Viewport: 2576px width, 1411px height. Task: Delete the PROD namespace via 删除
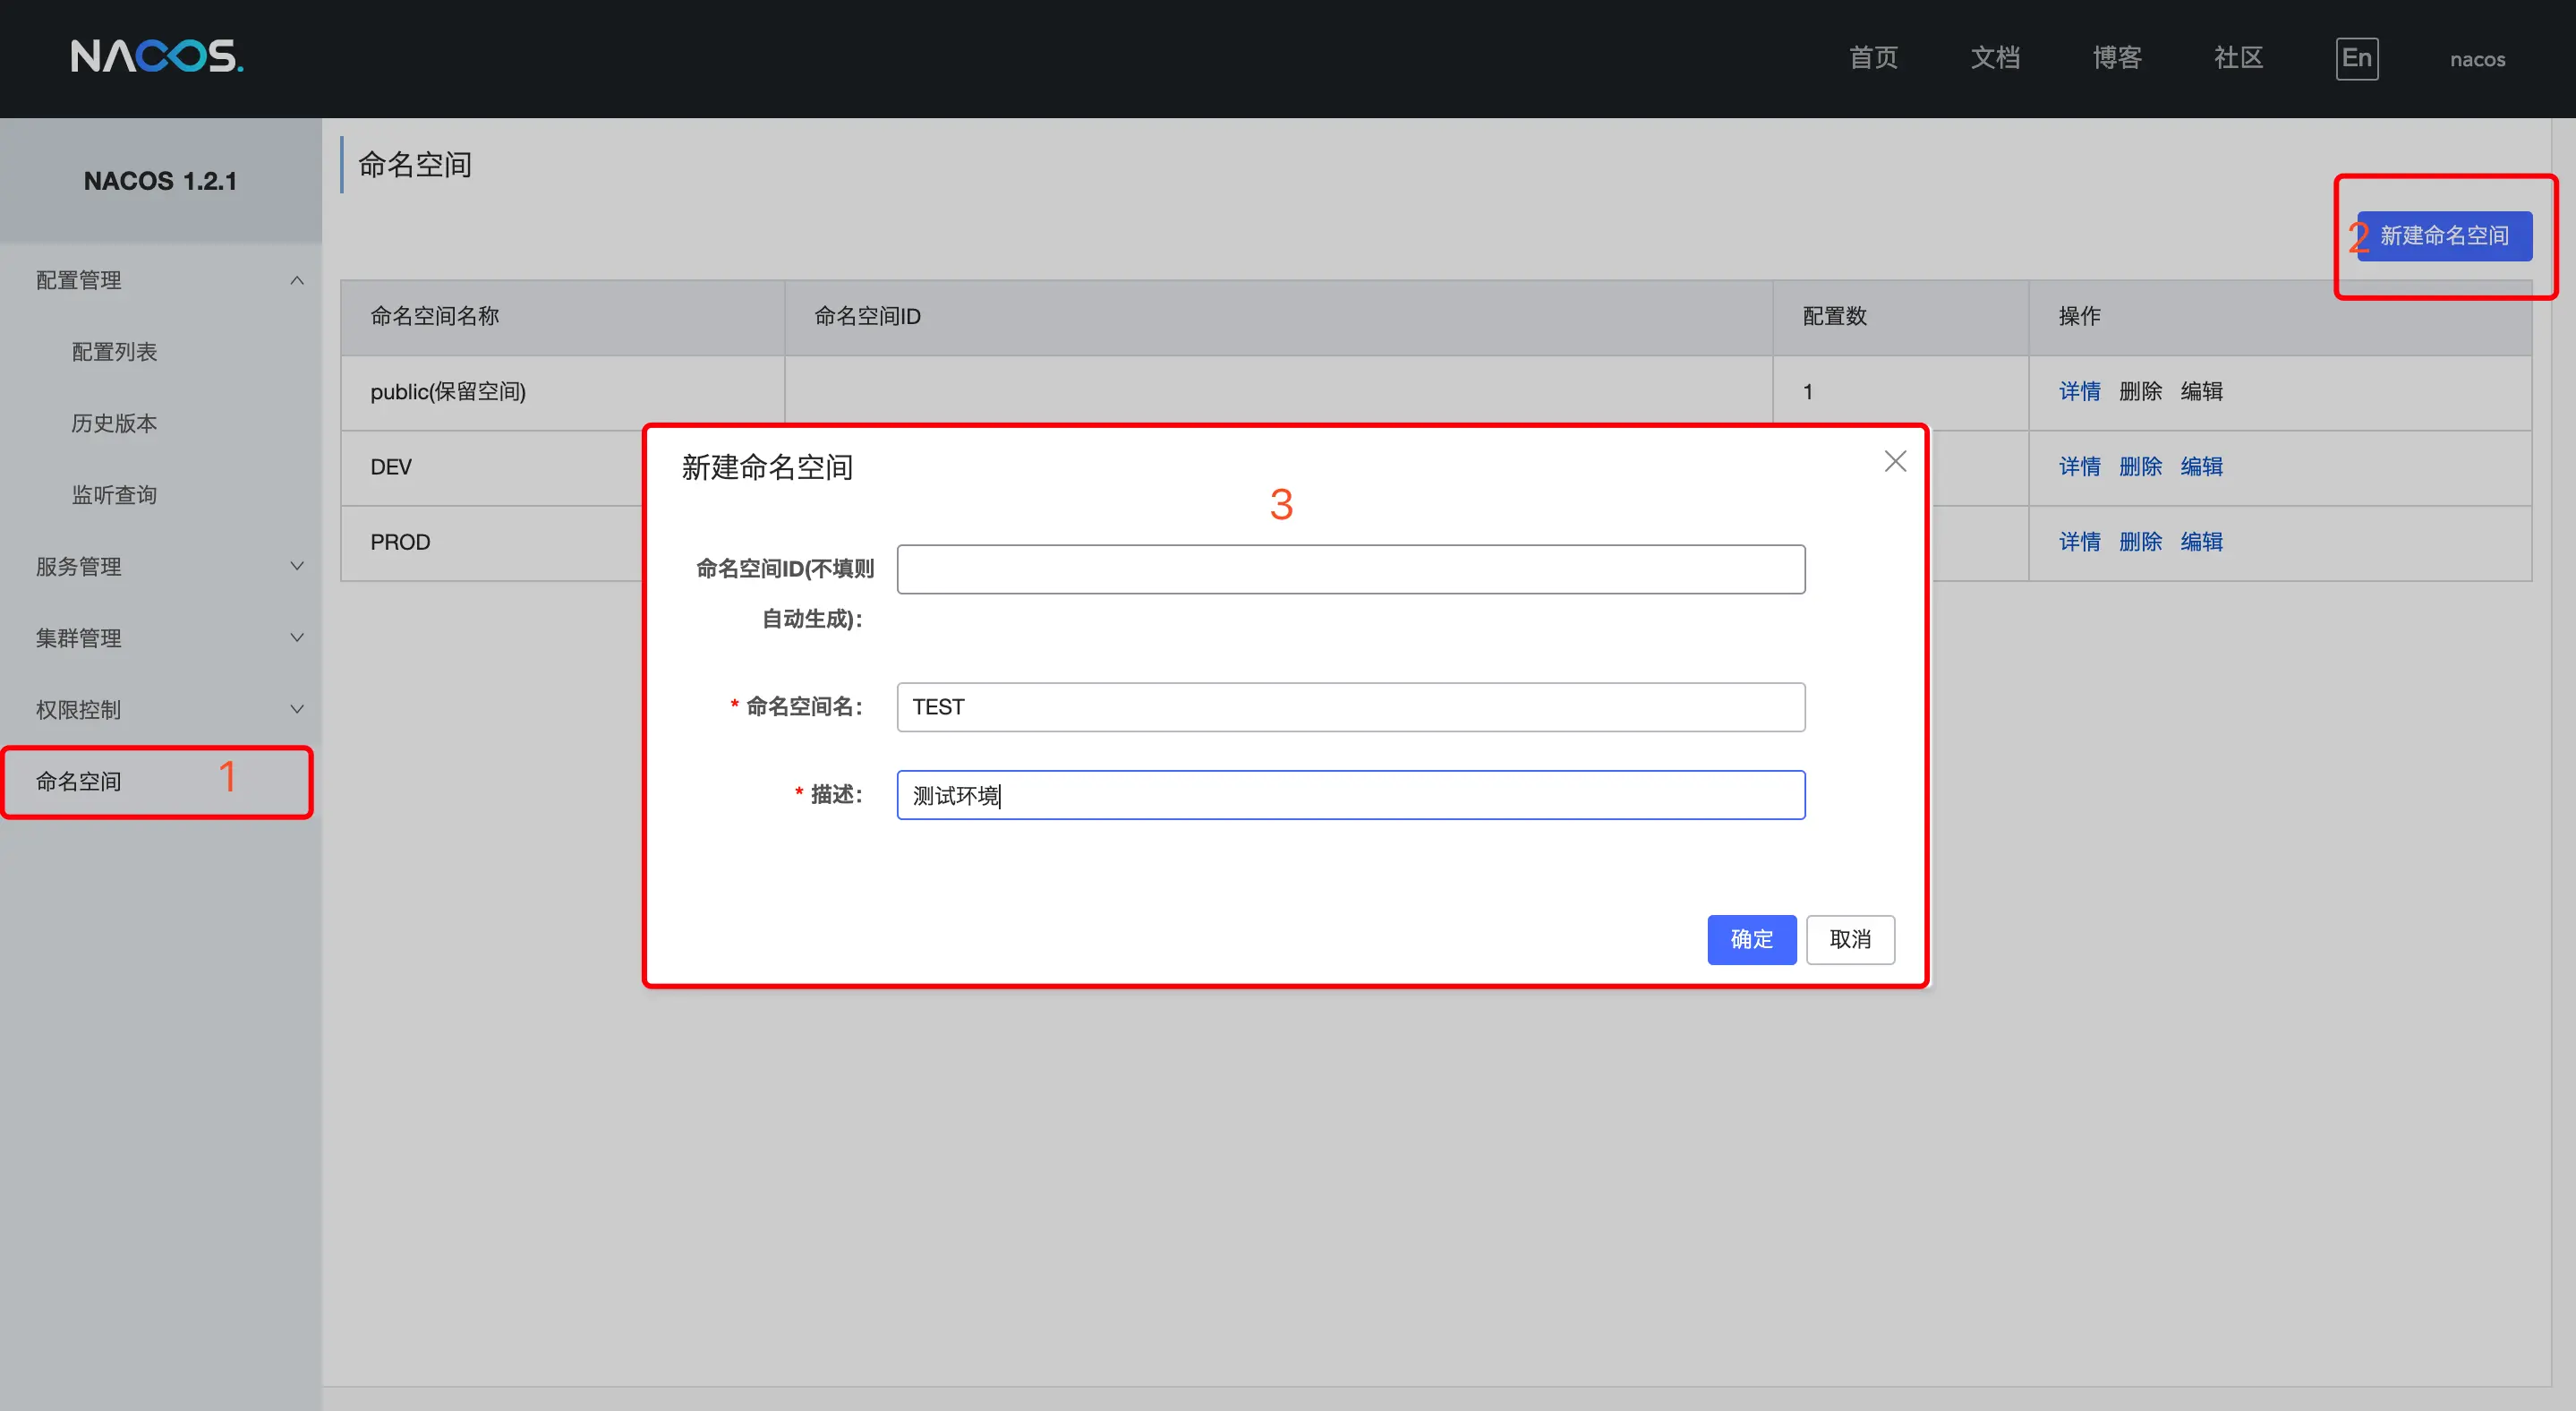pos(2140,541)
